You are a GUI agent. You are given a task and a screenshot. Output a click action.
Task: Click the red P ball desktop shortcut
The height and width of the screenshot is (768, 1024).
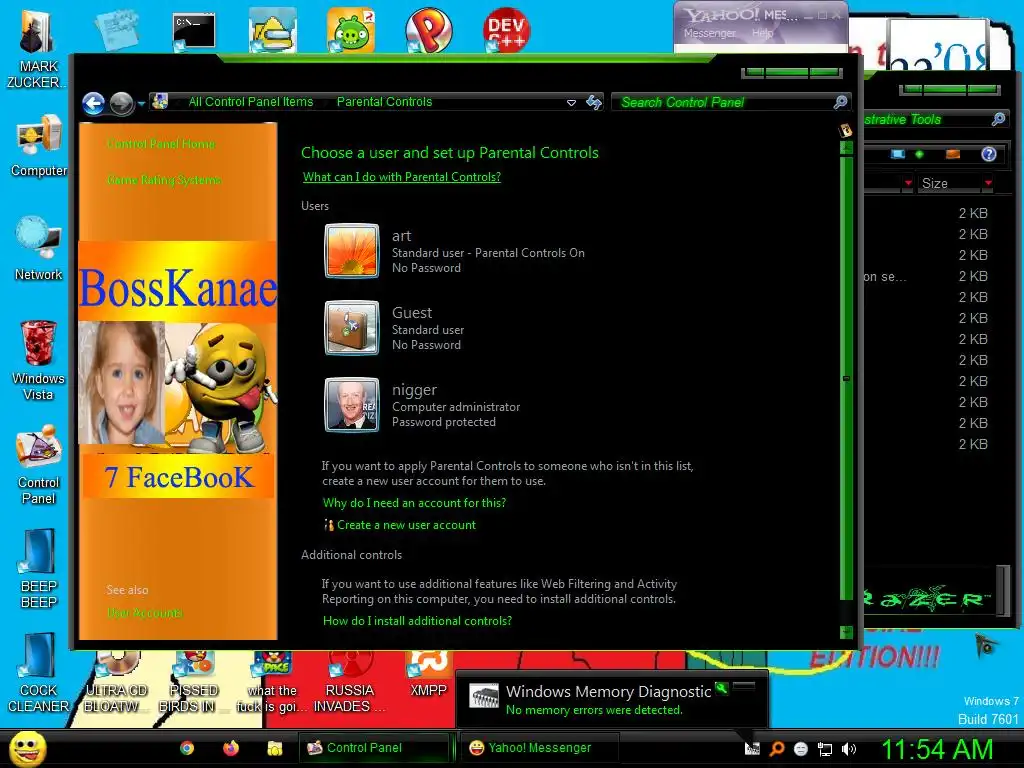(428, 30)
